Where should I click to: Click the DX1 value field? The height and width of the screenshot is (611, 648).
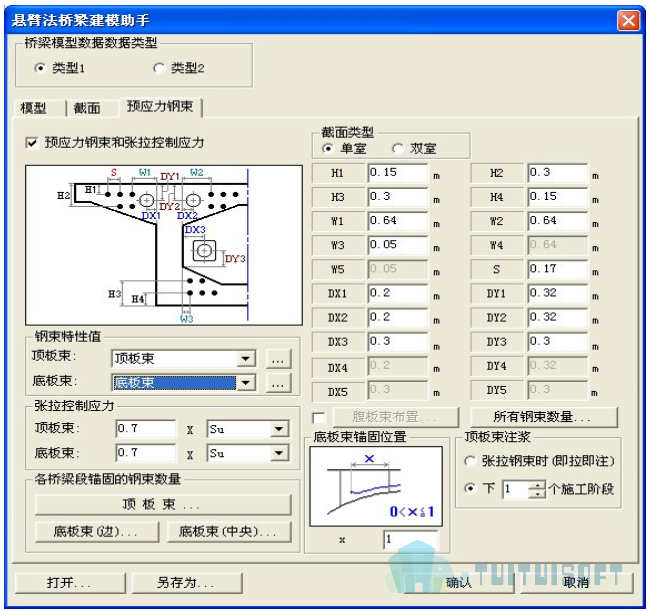pyautogui.click(x=398, y=294)
